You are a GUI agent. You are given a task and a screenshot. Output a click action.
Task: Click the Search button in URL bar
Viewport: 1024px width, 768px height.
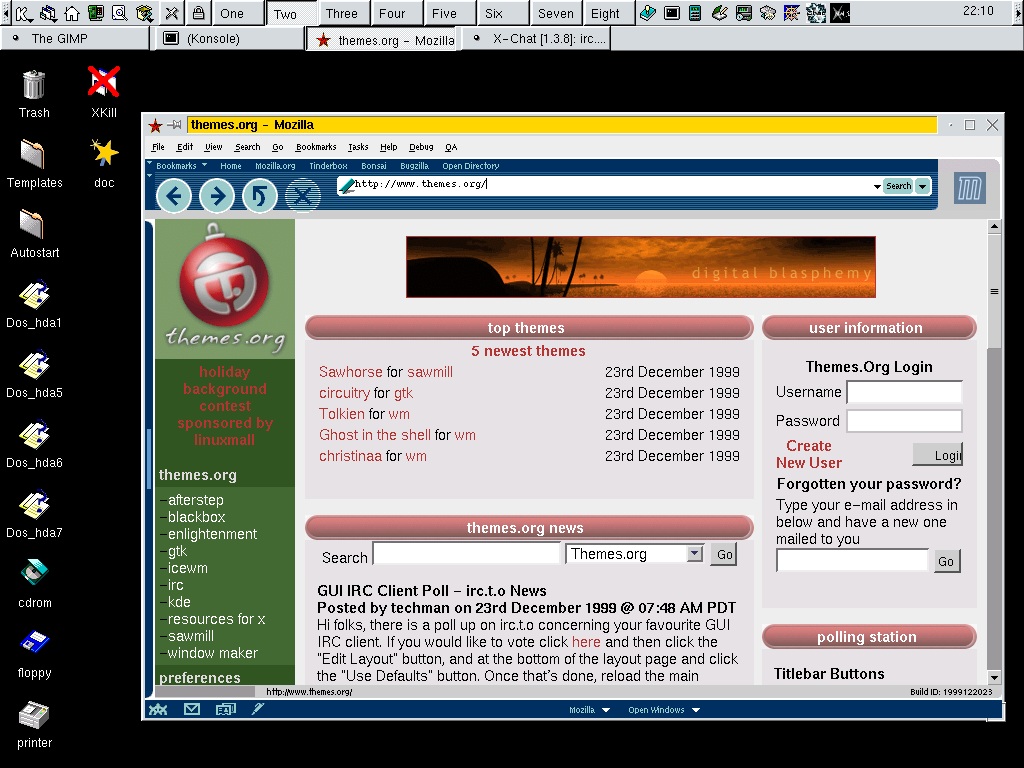tap(899, 186)
